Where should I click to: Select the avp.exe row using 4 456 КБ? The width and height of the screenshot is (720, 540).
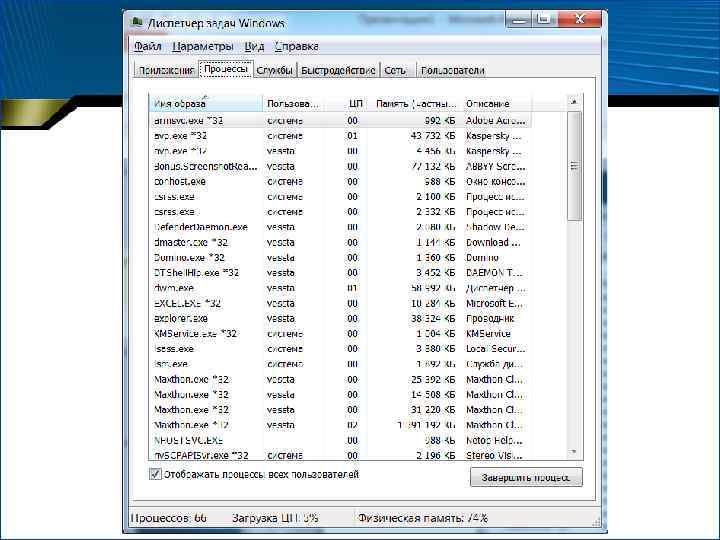click(340, 151)
